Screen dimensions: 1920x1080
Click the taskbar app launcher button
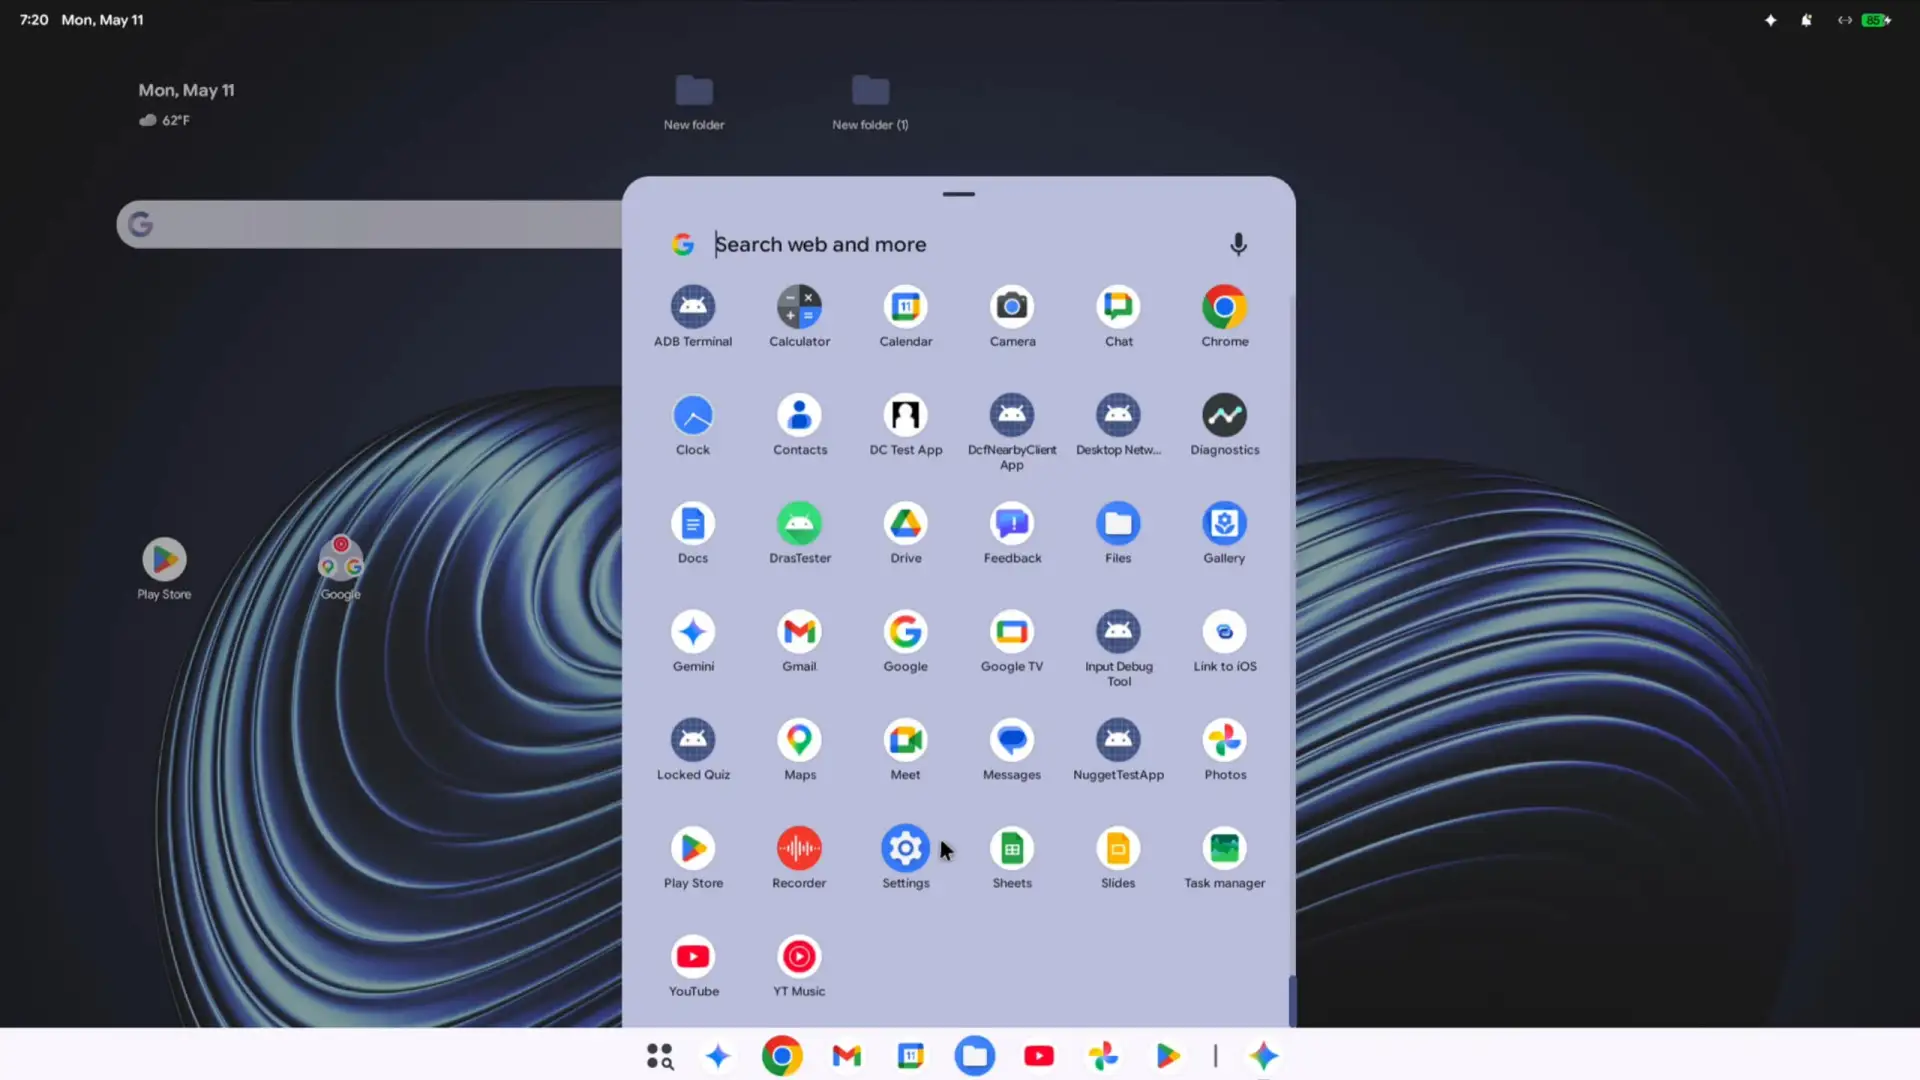tap(659, 1056)
